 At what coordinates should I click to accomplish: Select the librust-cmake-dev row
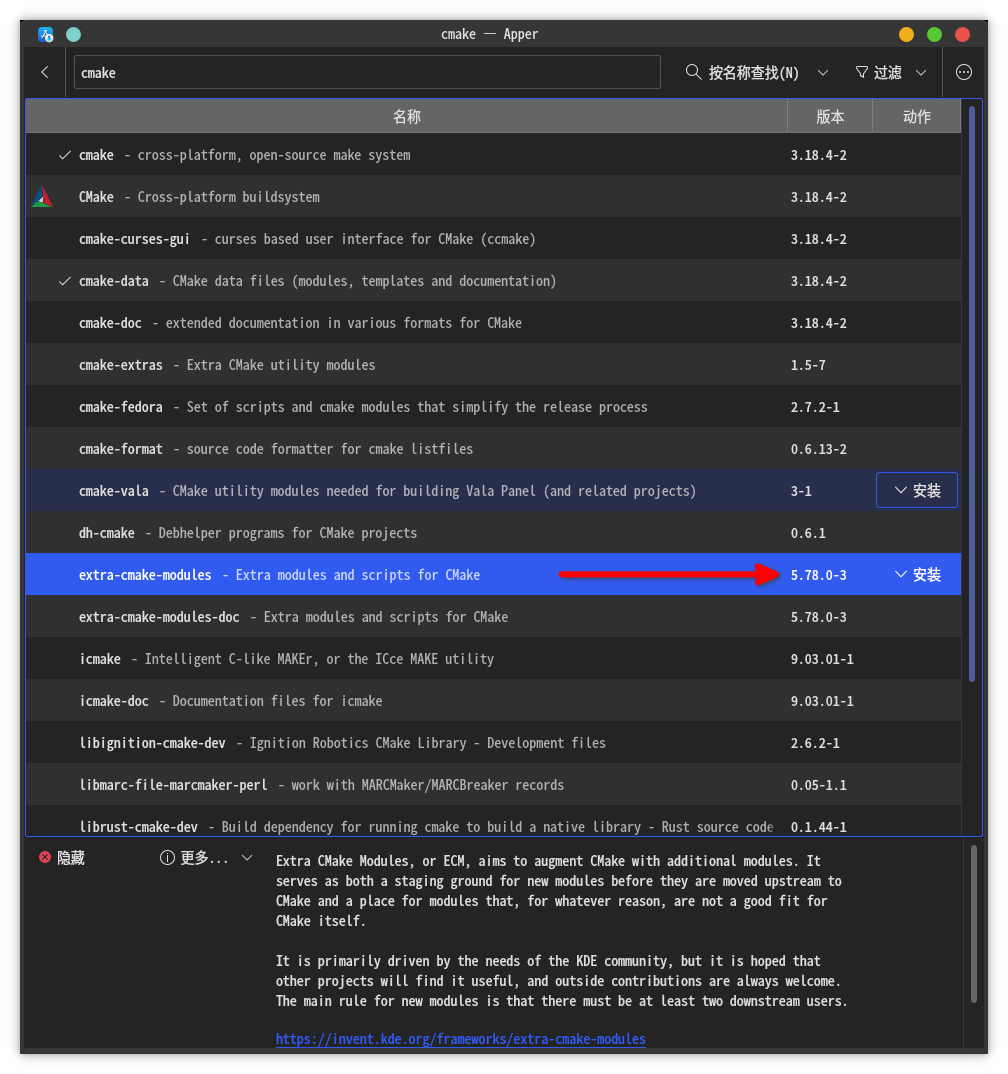point(493,822)
